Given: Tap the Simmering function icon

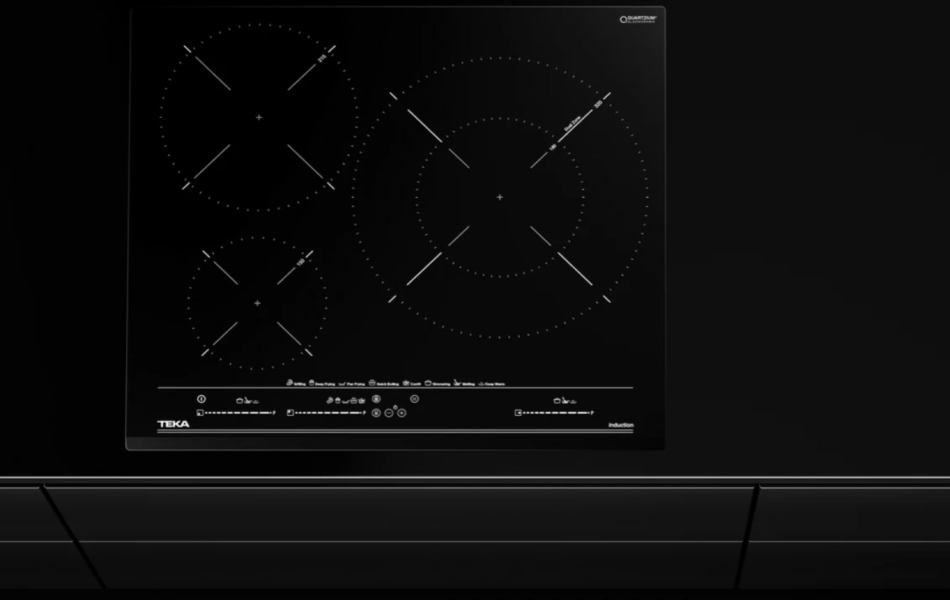Looking at the screenshot, I should coord(428,383).
